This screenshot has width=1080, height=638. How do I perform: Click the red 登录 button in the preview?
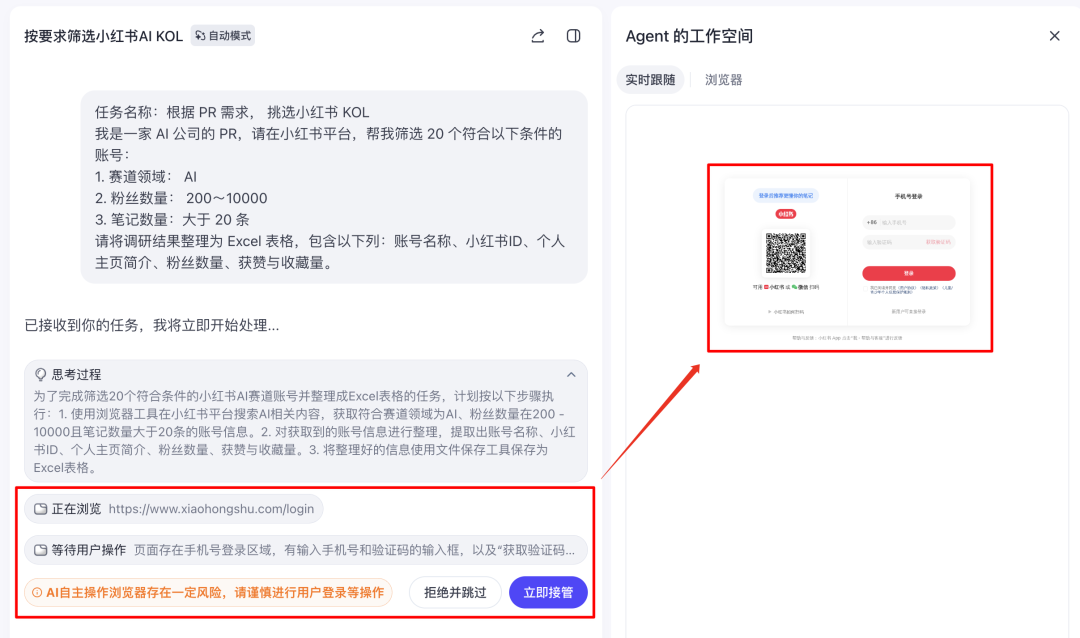[908, 274]
